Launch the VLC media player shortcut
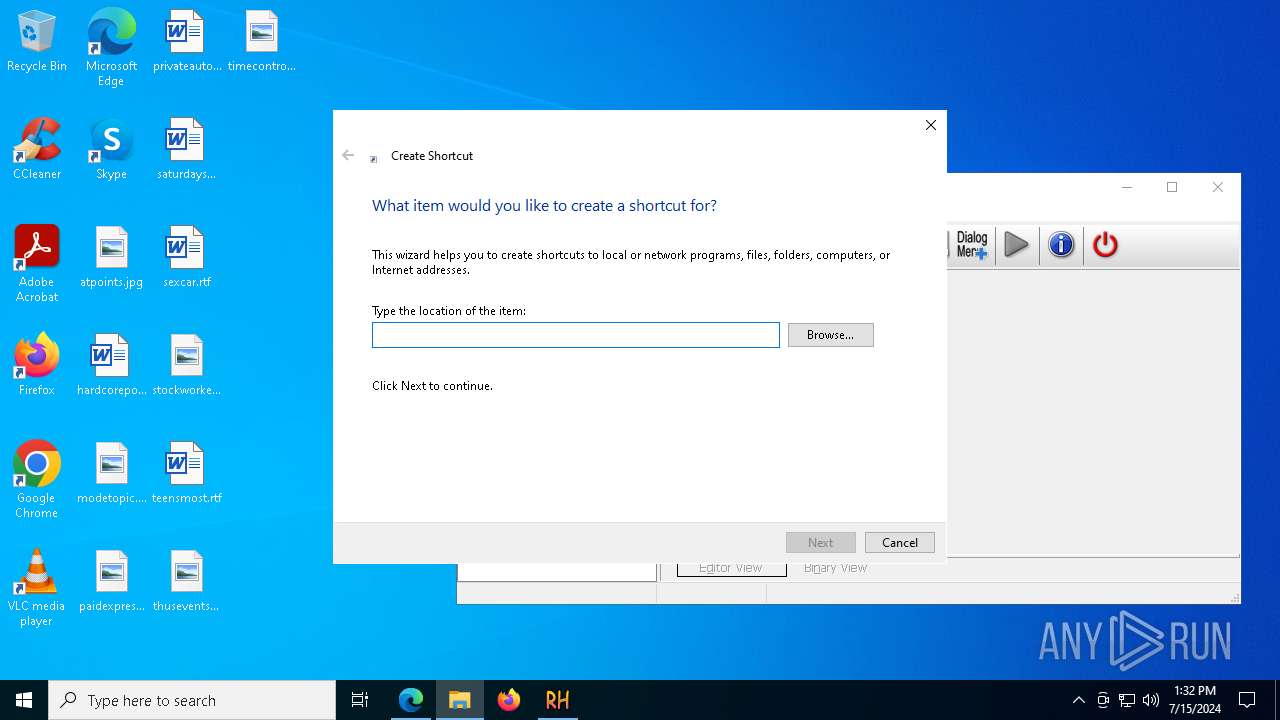This screenshot has height=720, width=1280. [37, 588]
